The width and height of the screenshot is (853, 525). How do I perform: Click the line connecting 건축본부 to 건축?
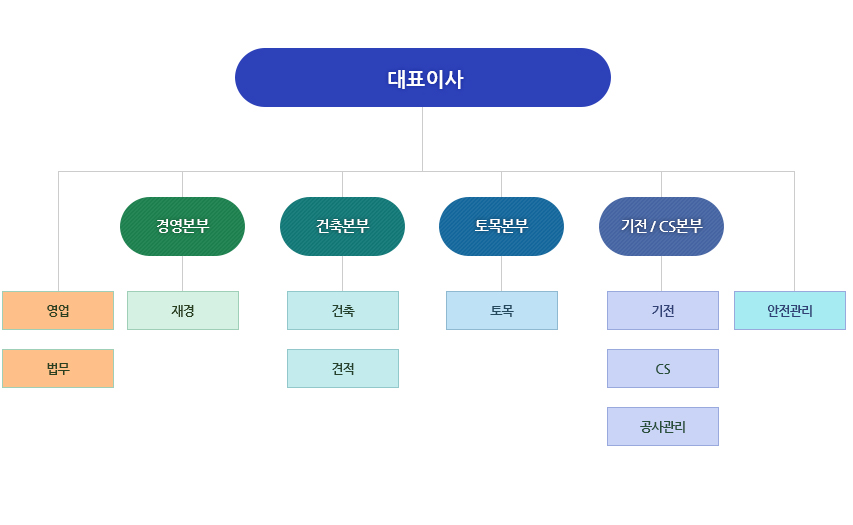click(342, 273)
